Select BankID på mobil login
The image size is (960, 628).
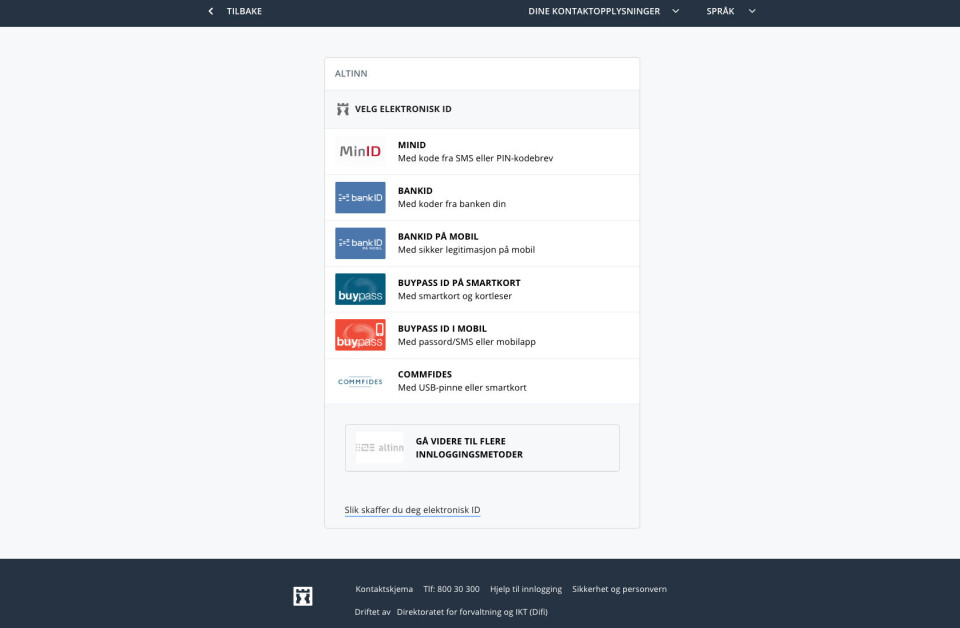pos(482,243)
